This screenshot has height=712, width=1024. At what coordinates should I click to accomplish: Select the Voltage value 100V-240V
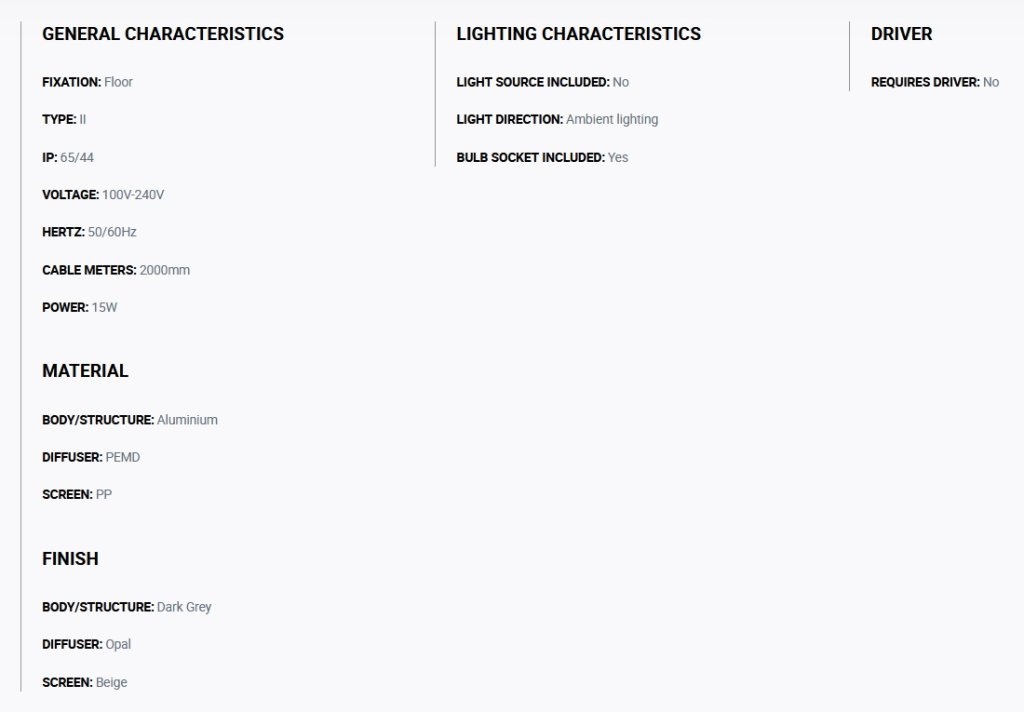tap(133, 195)
